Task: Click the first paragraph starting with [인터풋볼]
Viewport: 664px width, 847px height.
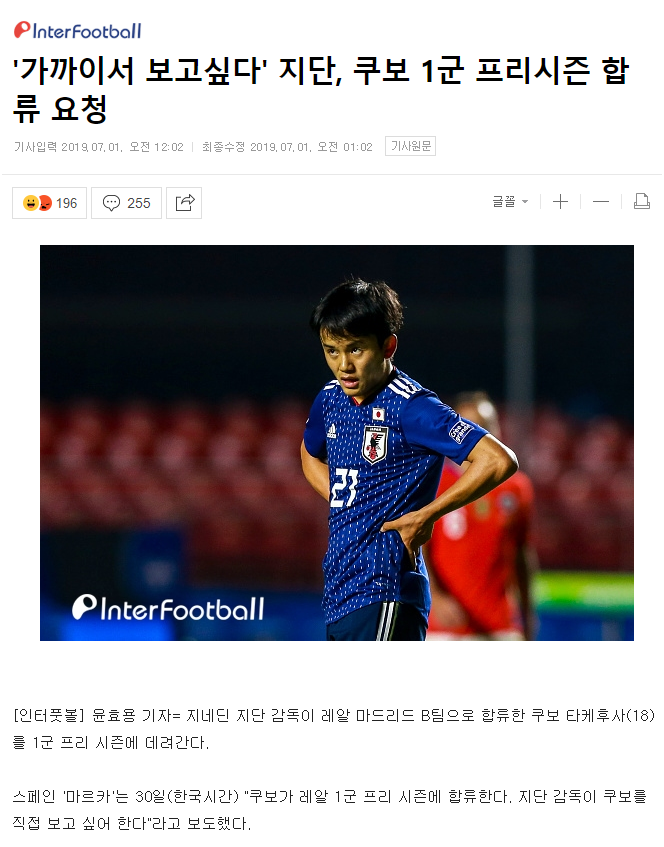Action: point(334,729)
